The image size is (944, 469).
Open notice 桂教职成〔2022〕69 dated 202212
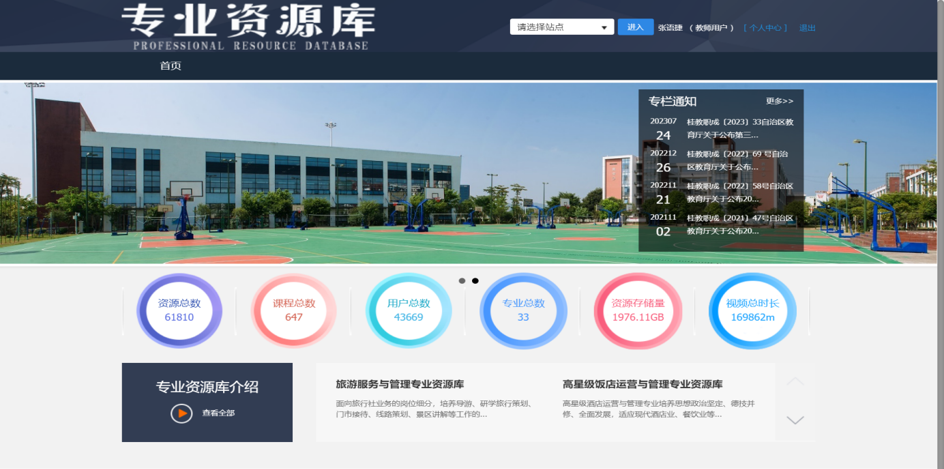pyautogui.click(x=738, y=160)
